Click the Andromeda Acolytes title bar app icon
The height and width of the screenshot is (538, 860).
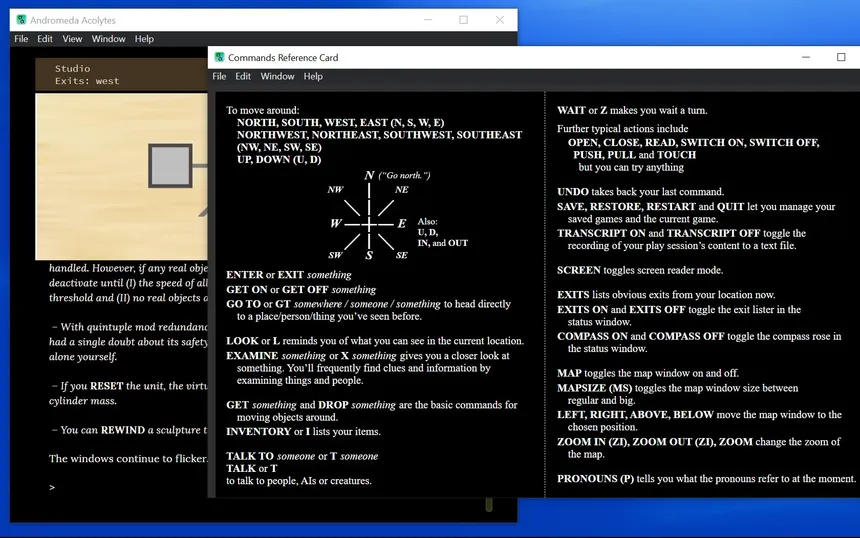click(21, 20)
